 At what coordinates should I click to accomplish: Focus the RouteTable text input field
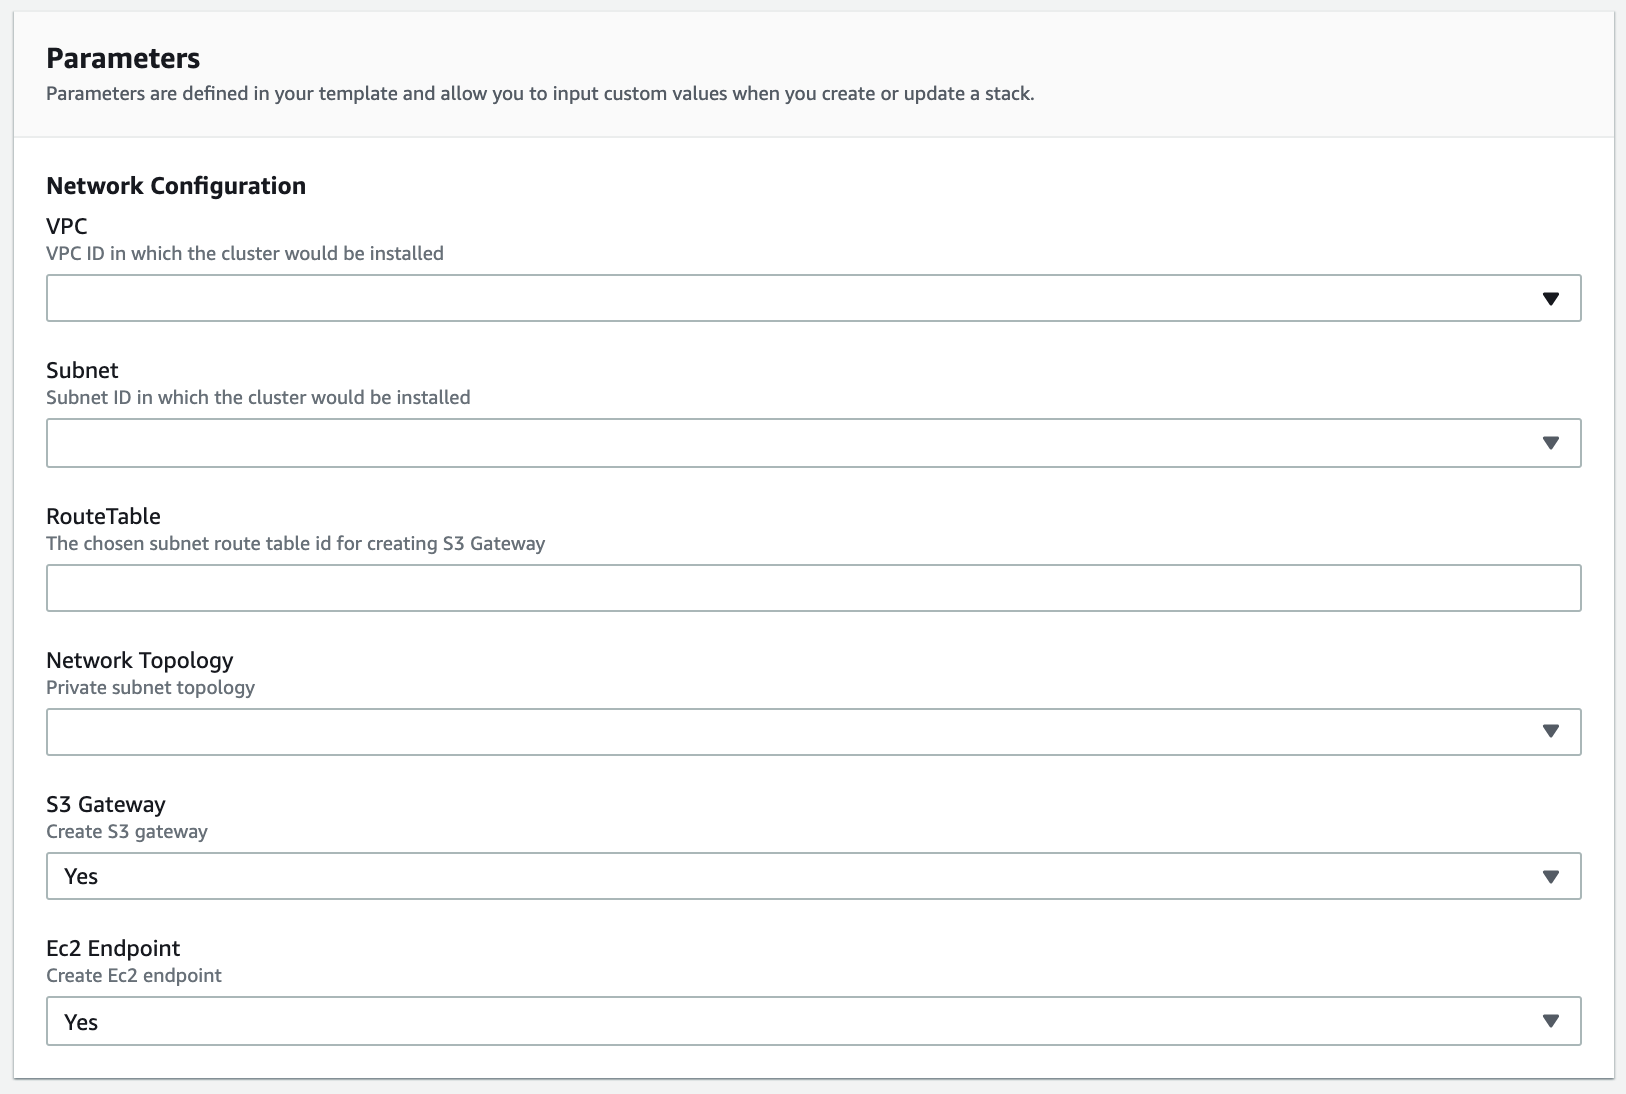click(812, 588)
